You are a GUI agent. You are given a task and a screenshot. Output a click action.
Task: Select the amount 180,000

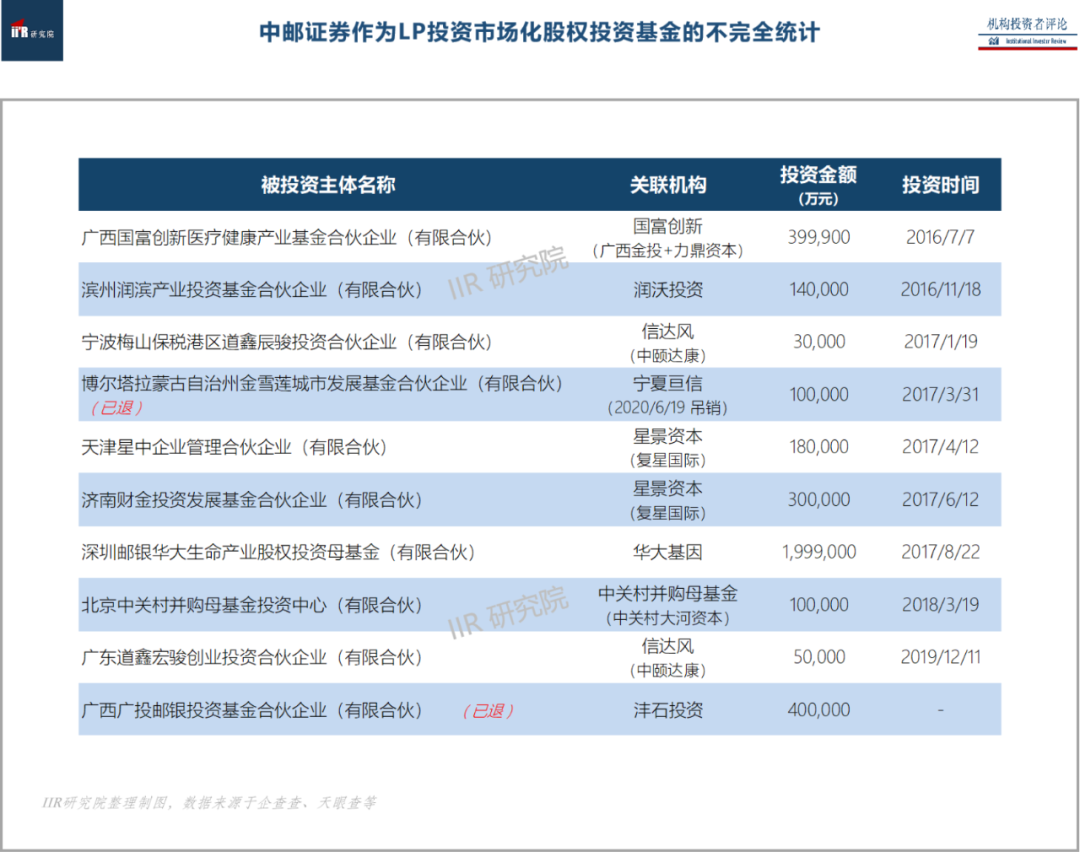[x=819, y=447]
